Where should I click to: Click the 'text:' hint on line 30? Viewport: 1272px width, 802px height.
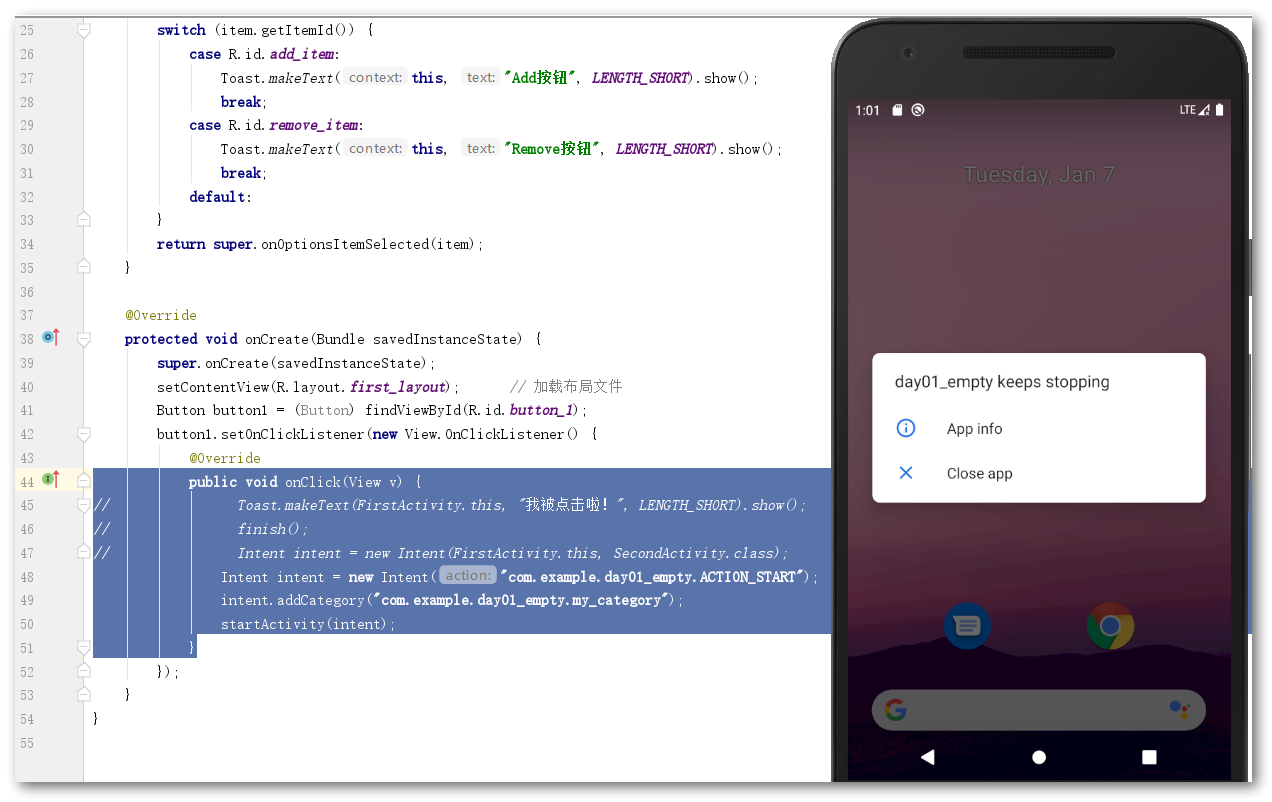pyautogui.click(x=481, y=148)
